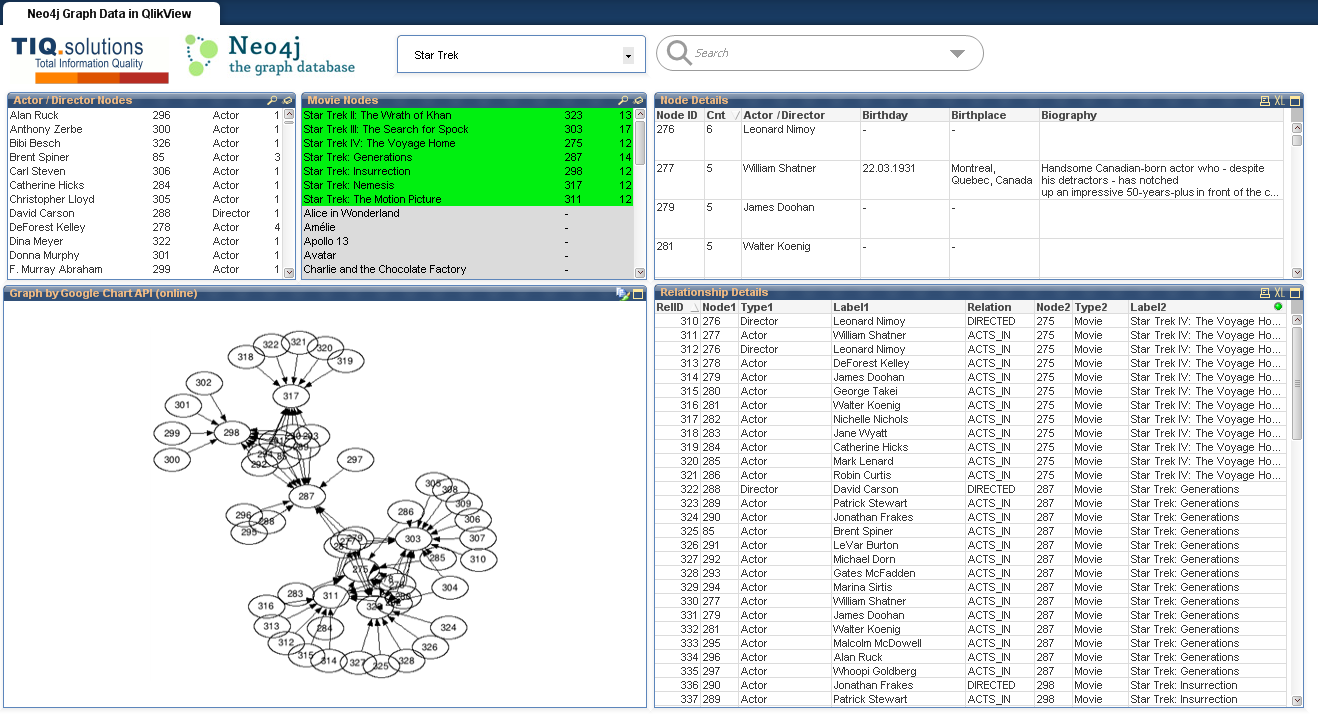
Task: Click print icon in Relationship Details header
Action: (1264, 293)
